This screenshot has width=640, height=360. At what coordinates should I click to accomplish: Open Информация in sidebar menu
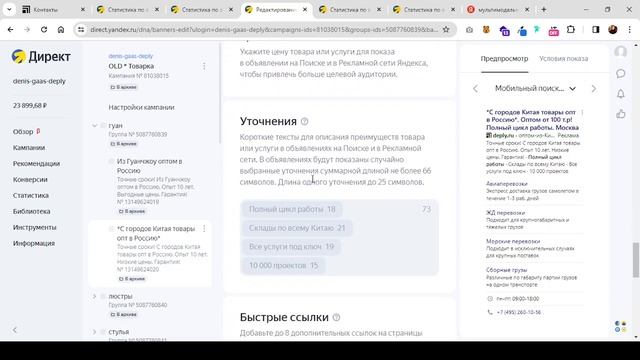point(34,243)
